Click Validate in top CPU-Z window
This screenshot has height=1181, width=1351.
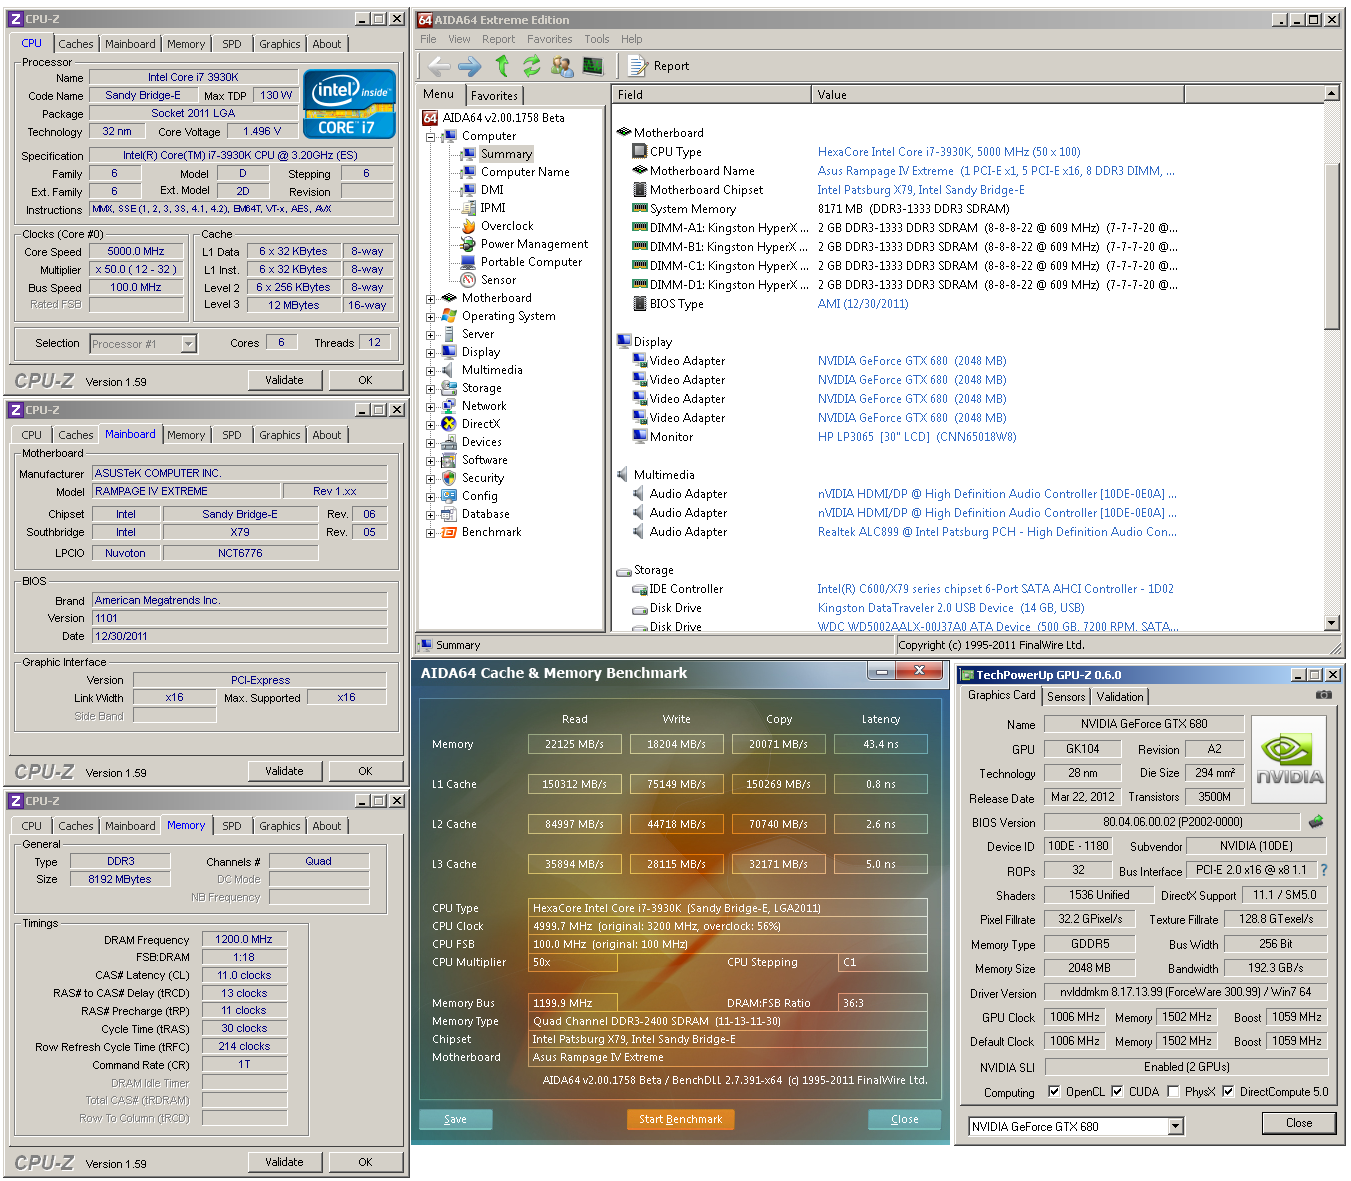(284, 380)
